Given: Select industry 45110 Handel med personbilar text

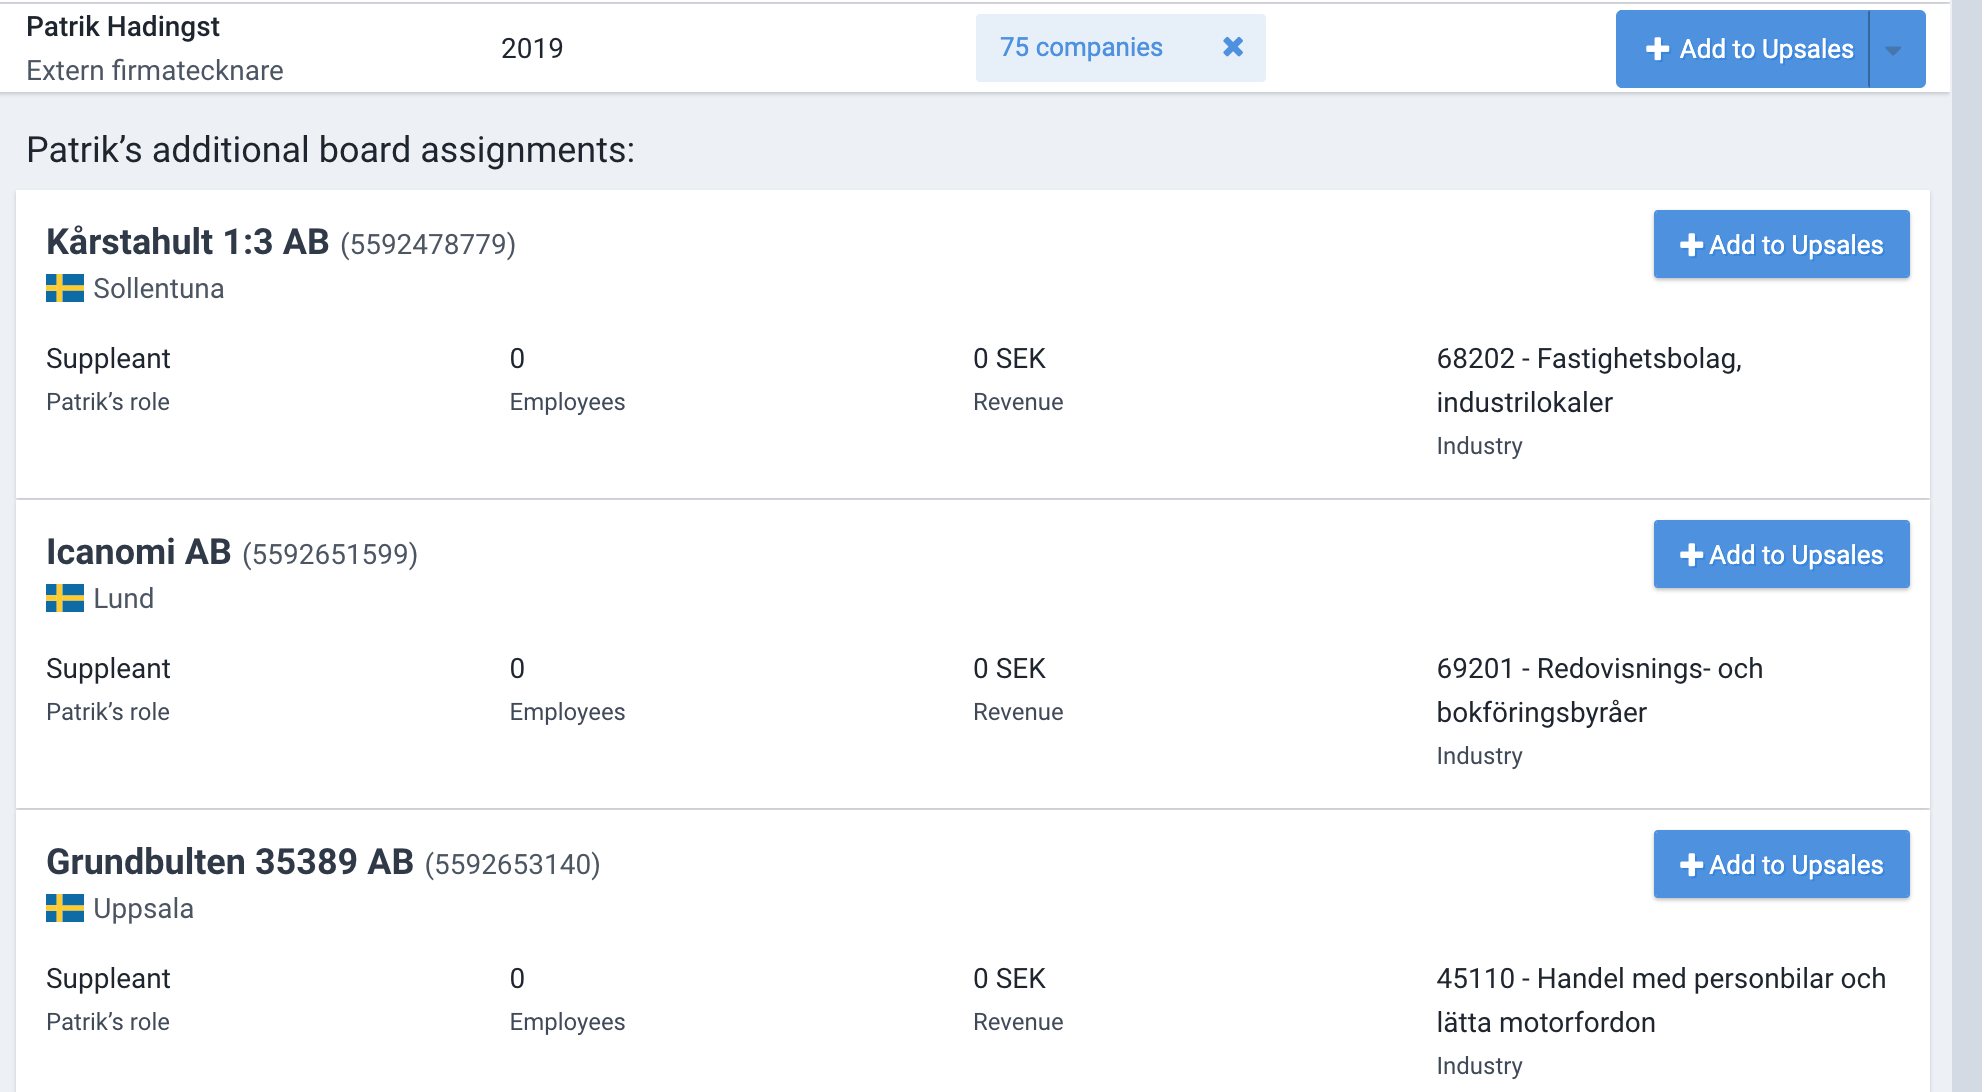Looking at the screenshot, I should (1661, 1000).
